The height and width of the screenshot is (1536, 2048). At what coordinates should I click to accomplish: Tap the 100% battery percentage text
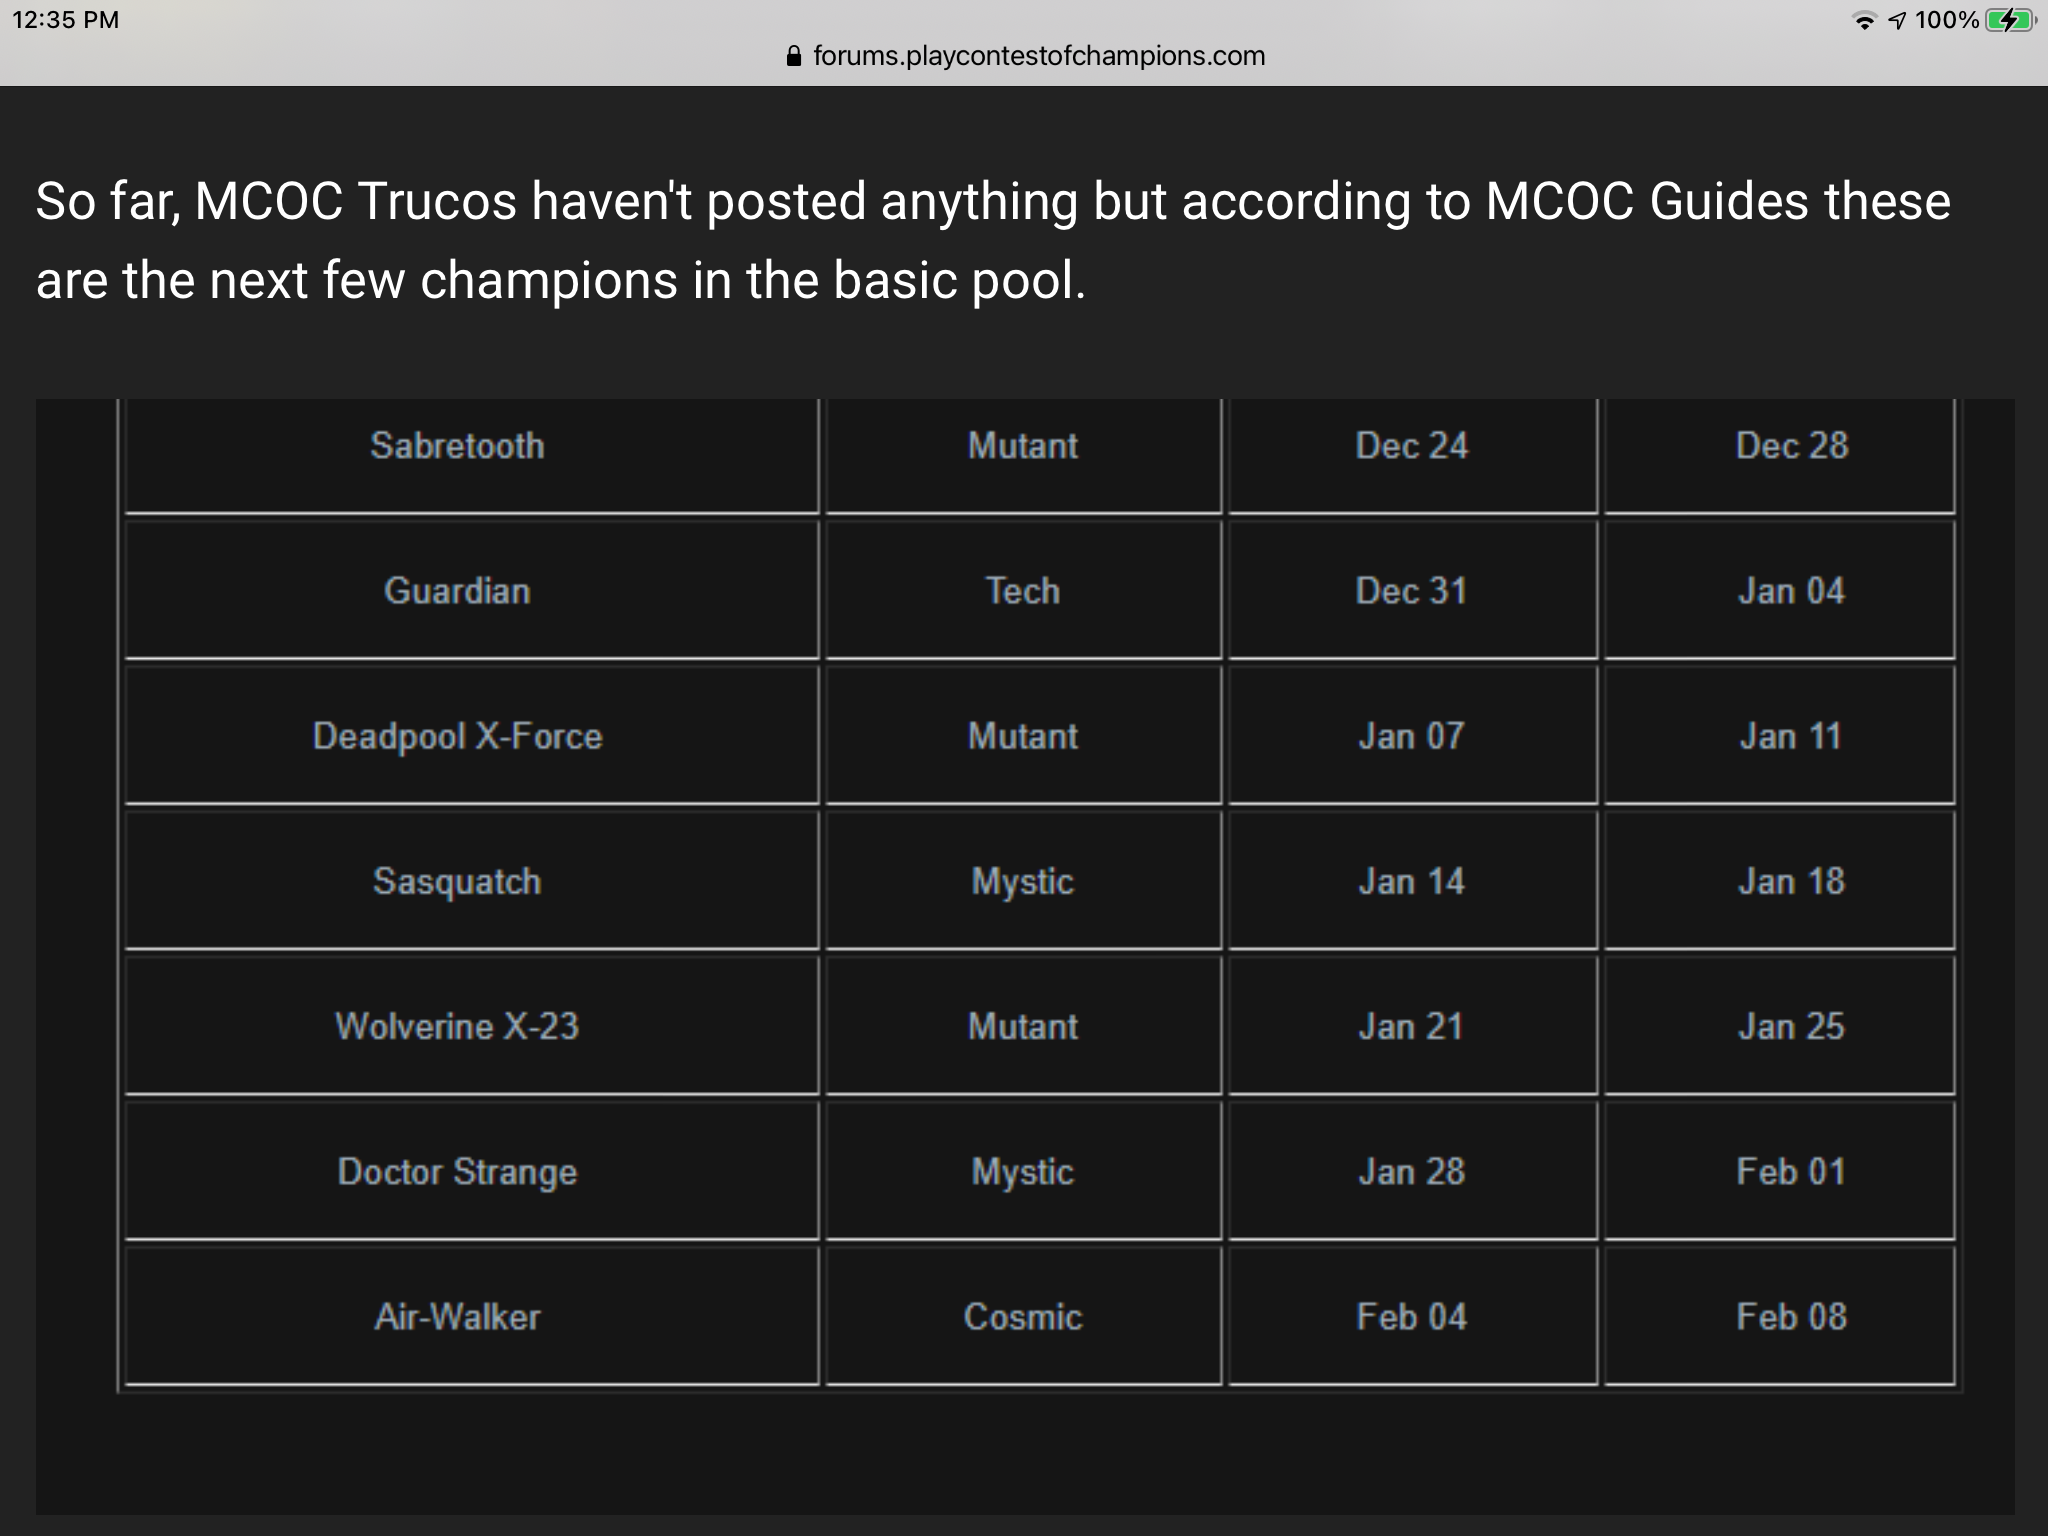coord(1946,20)
